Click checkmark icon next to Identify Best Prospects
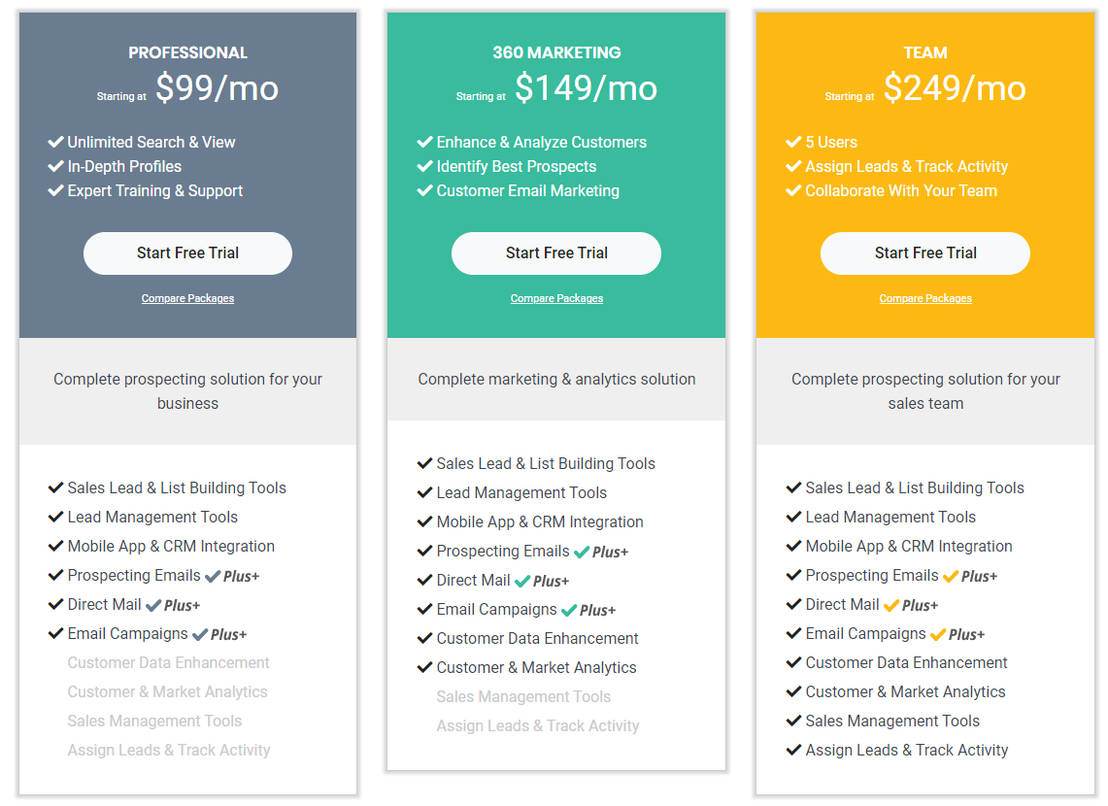This screenshot has height=806, width=1108. [425, 166]
